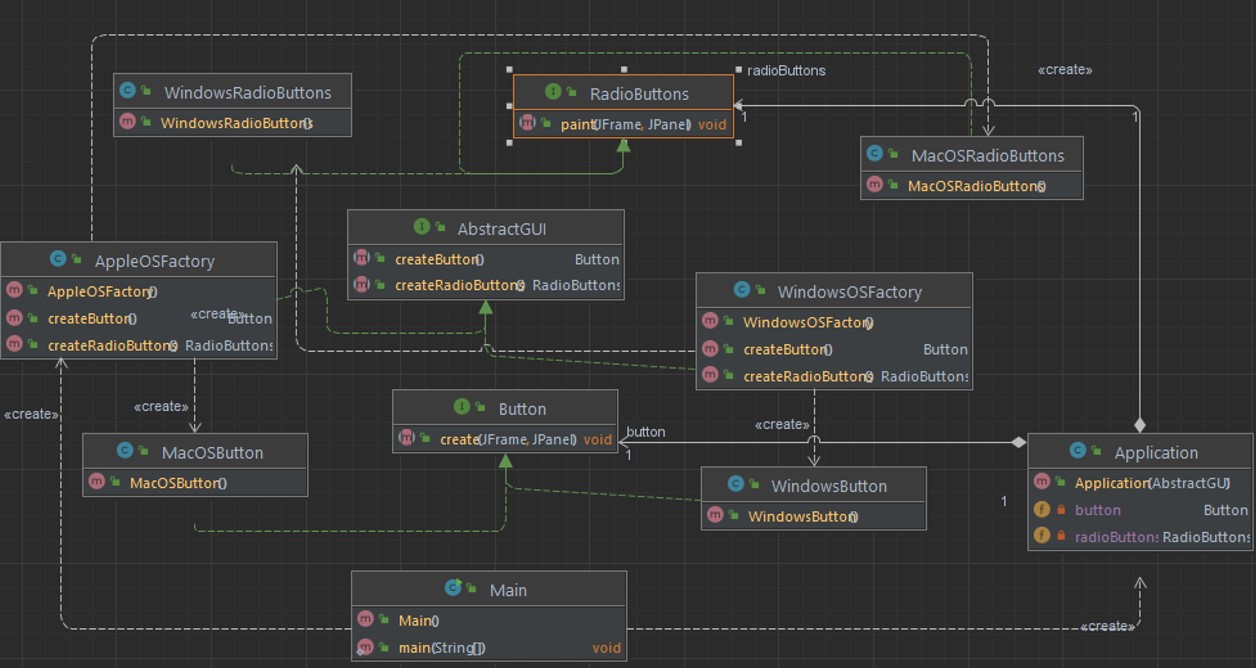Click the interface icon beside RadioButtons
The image size is (1256, 668).
[553, 93]
